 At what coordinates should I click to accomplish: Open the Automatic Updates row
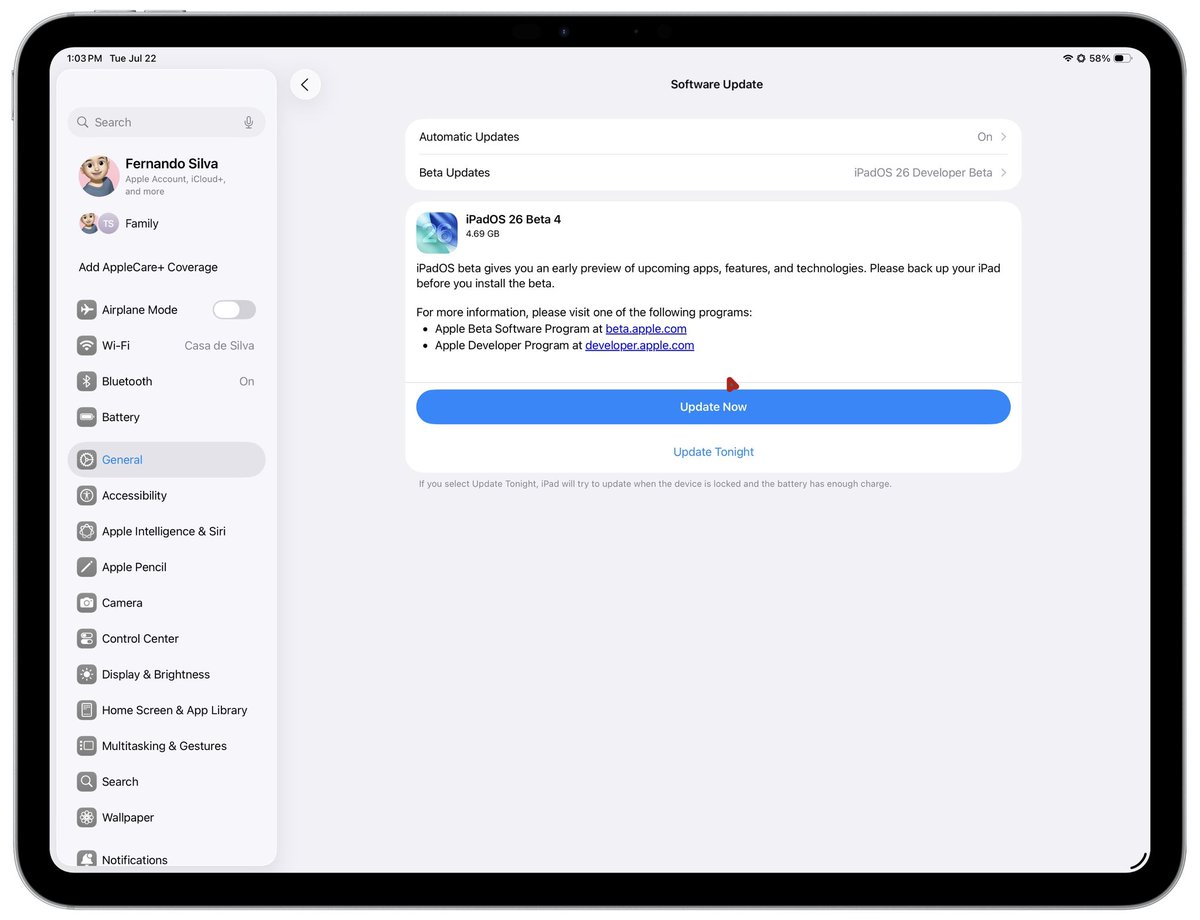point(713,137)
